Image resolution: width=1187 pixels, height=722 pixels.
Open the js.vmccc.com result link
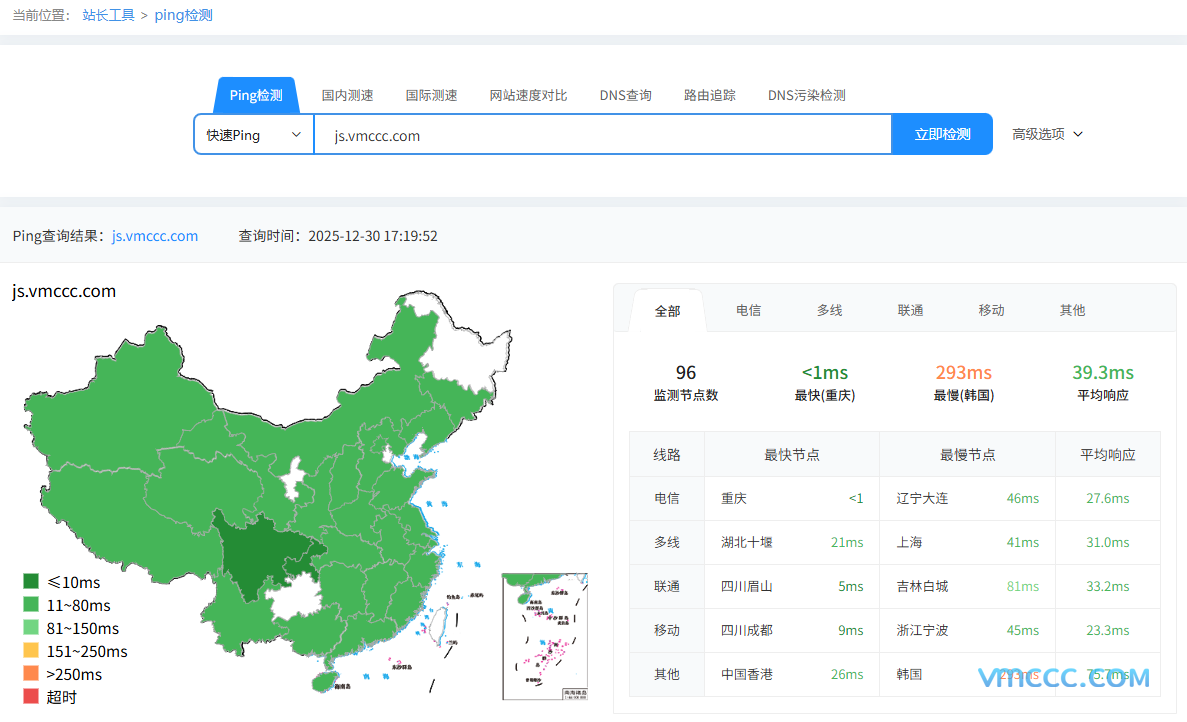pyautogui.click(x=154, y=236)
